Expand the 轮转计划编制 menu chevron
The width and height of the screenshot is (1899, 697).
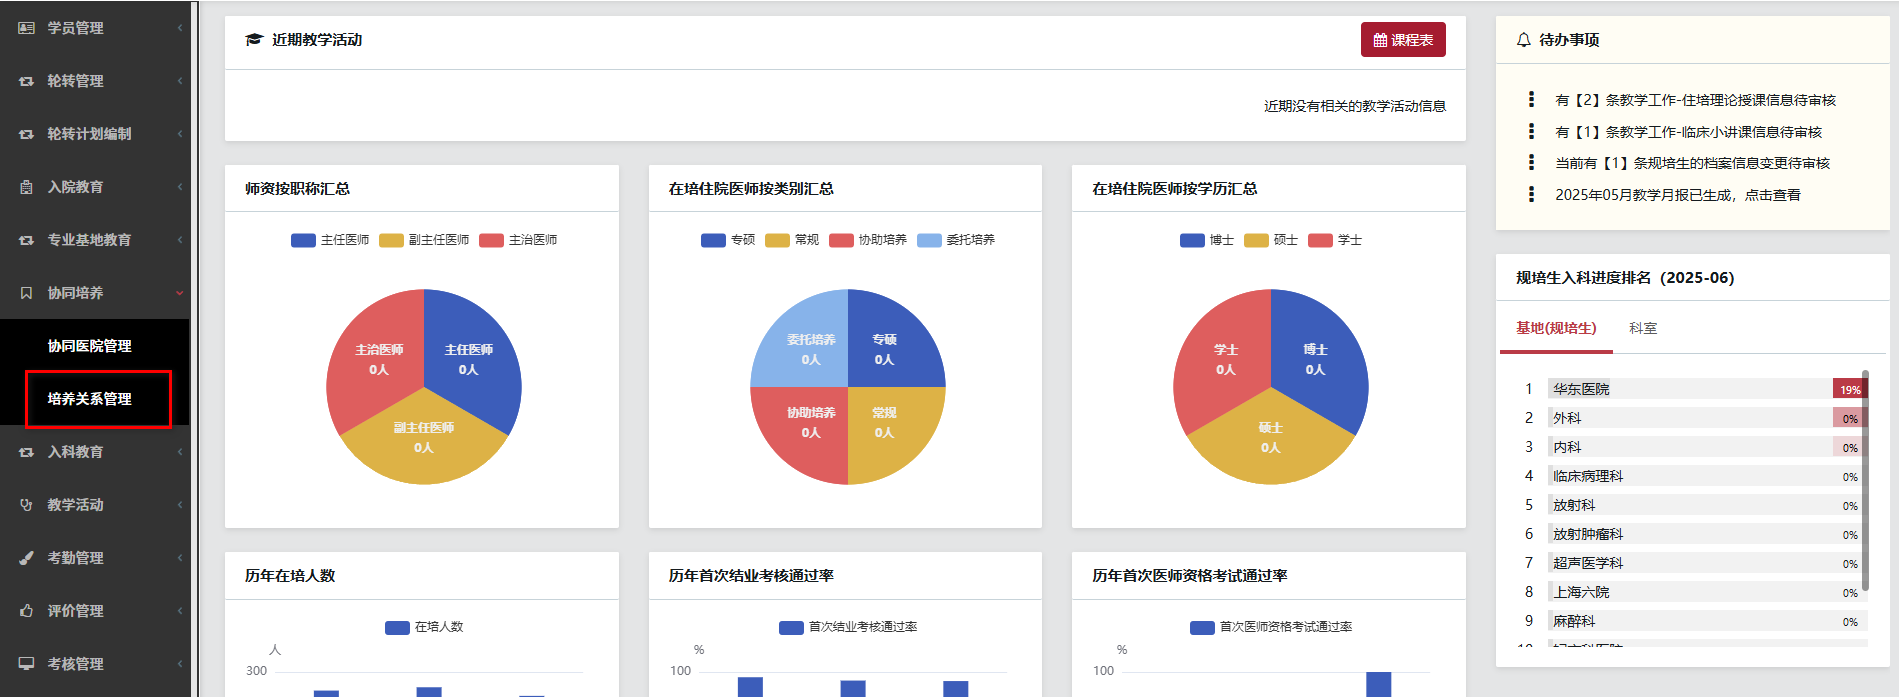(180, 134)
